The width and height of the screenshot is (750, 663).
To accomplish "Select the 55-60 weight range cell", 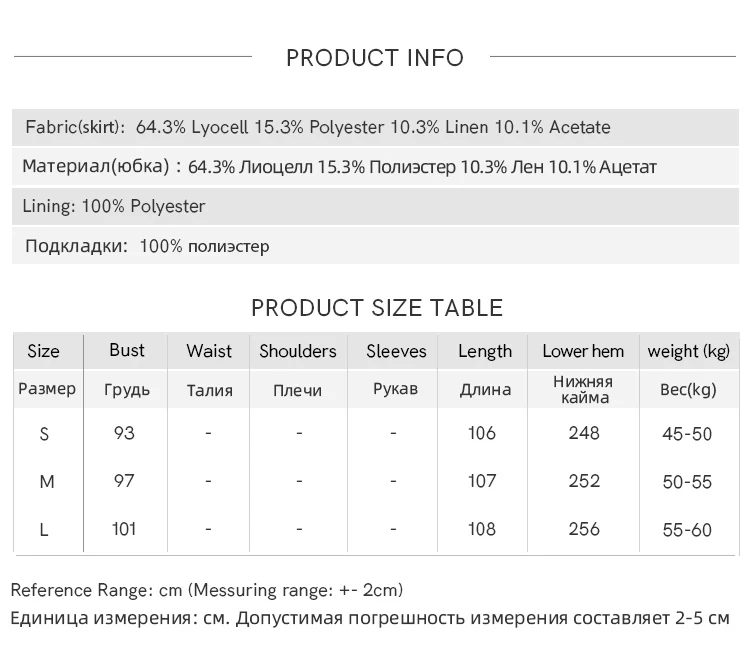I will (x=687, y=530).
